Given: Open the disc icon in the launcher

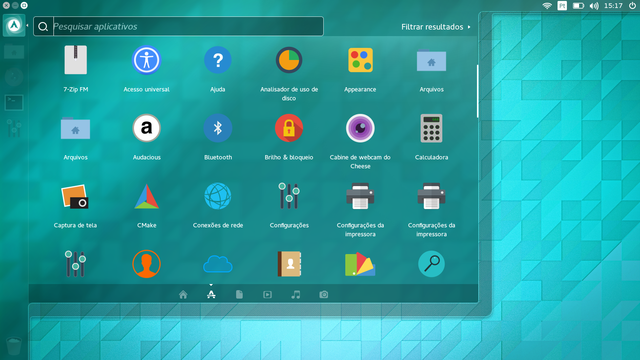Looking at the screenshot, I should [14, 77].
